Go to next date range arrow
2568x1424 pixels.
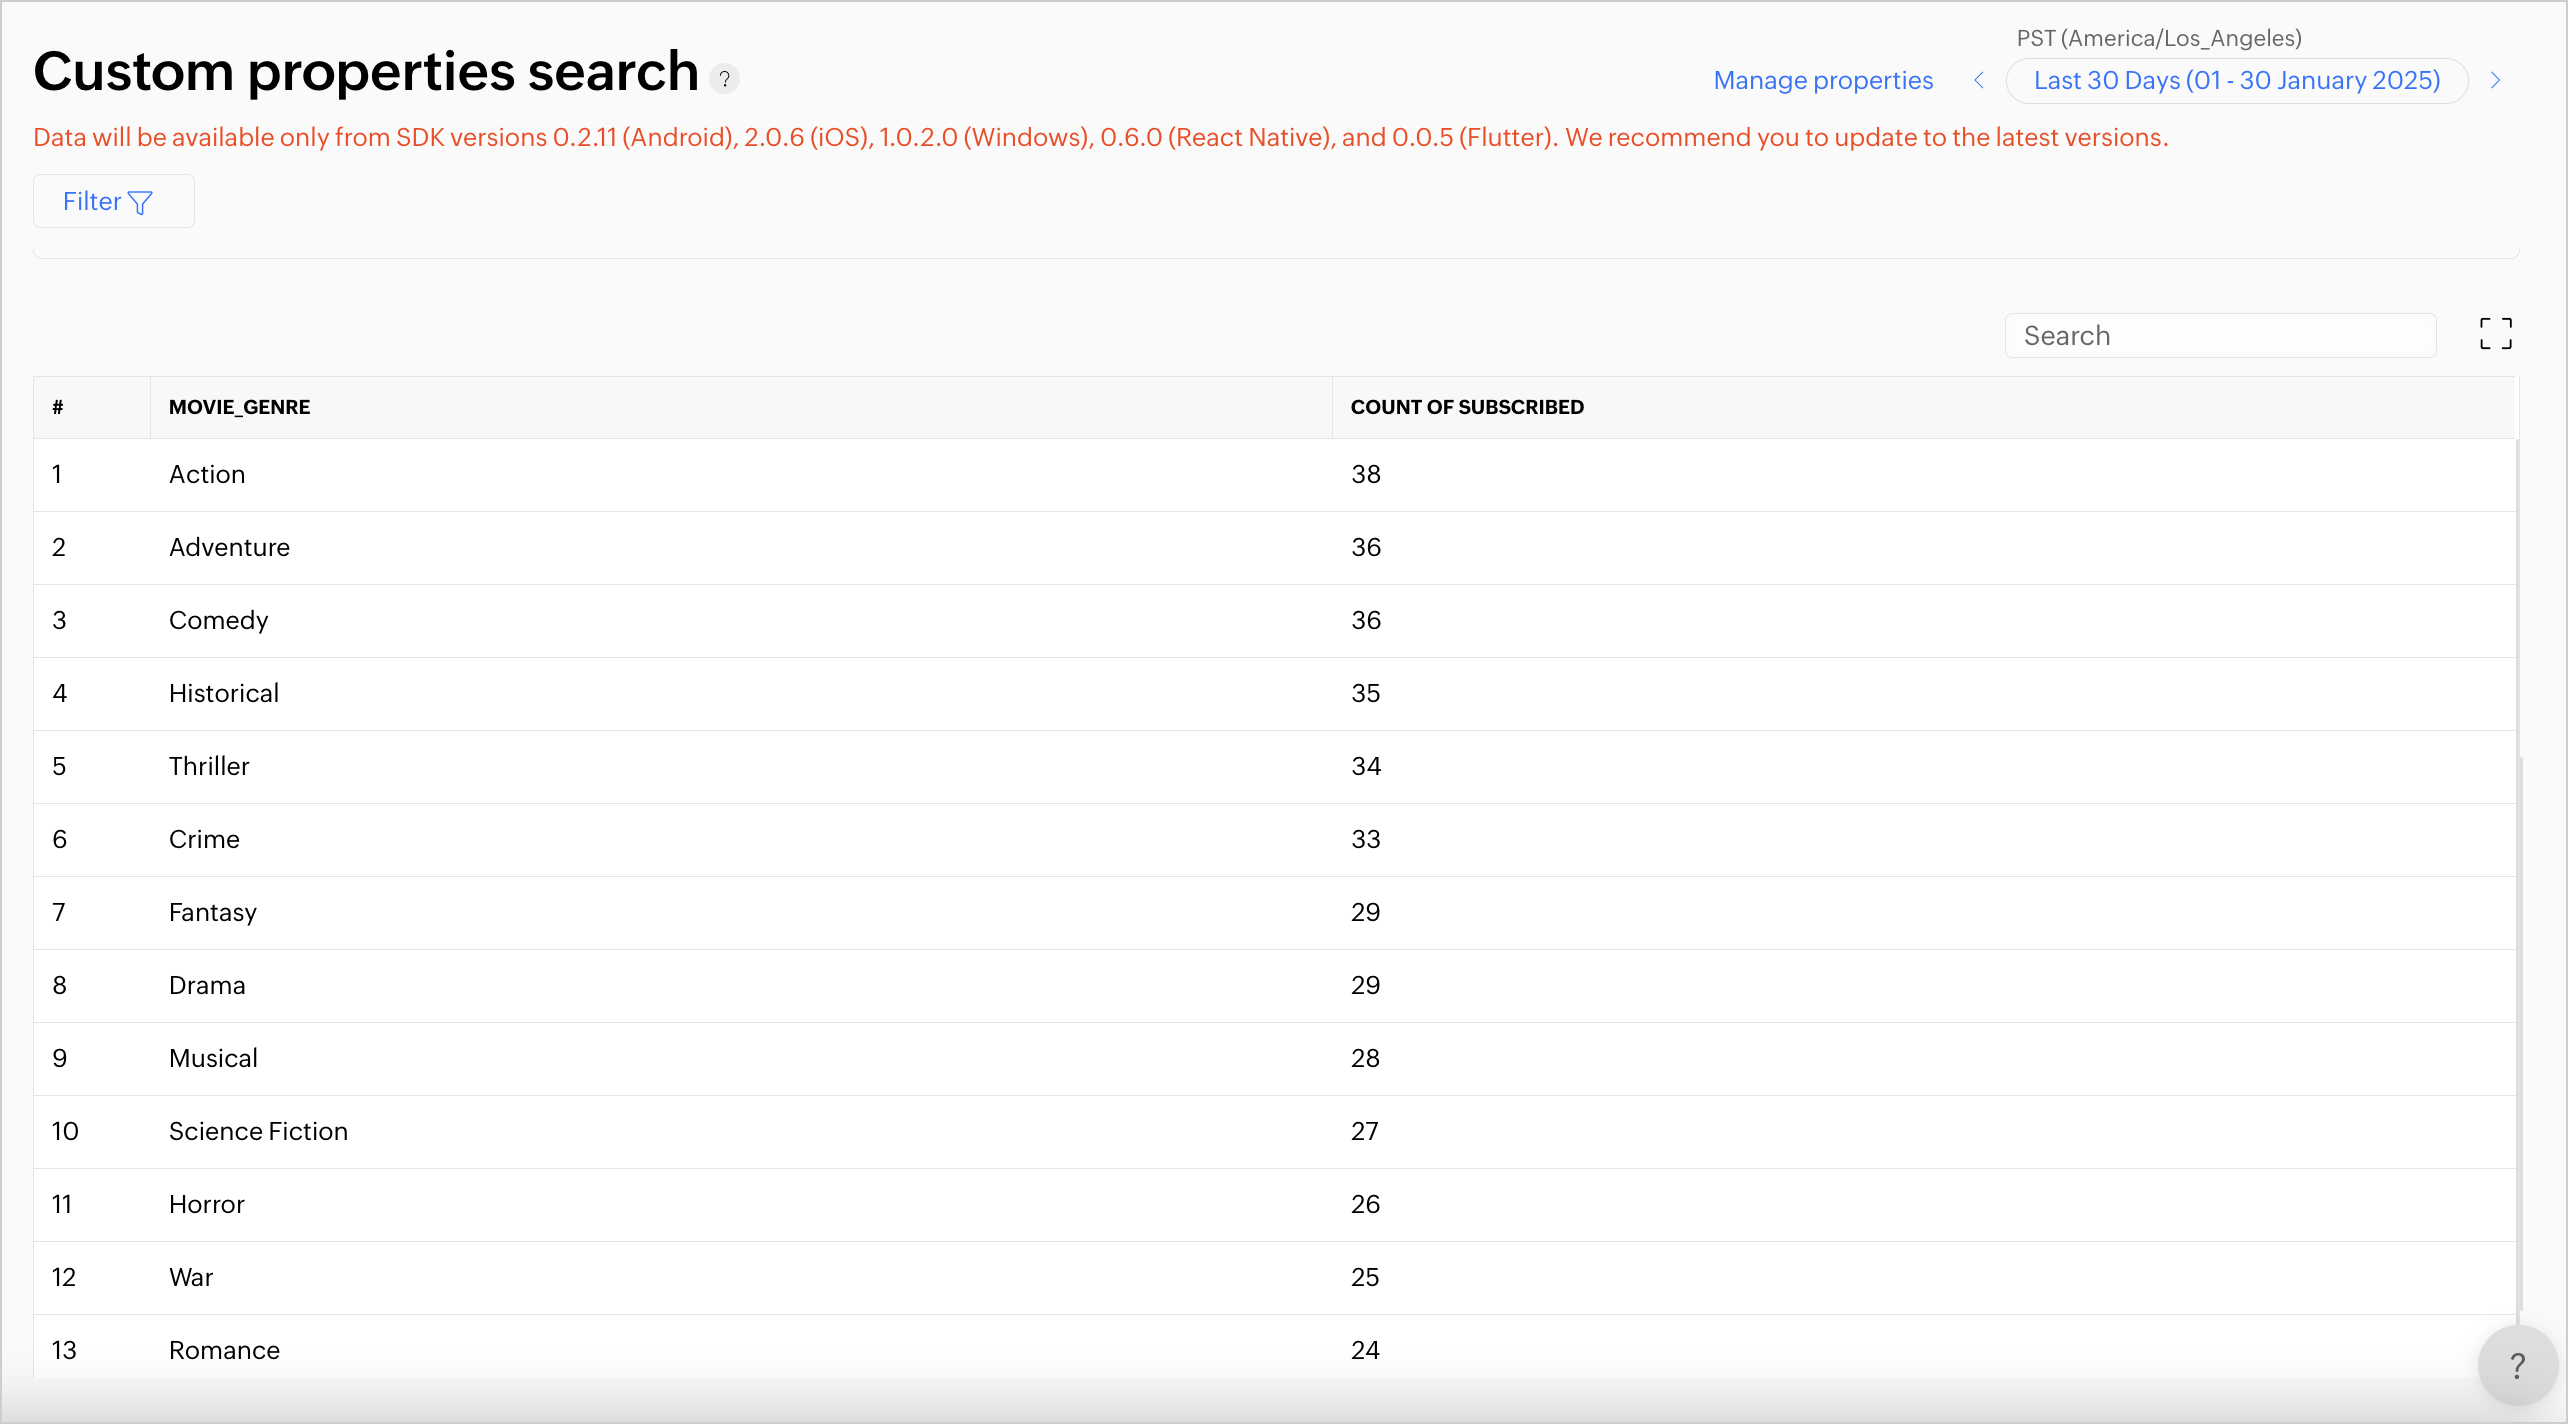(2495, 80)
